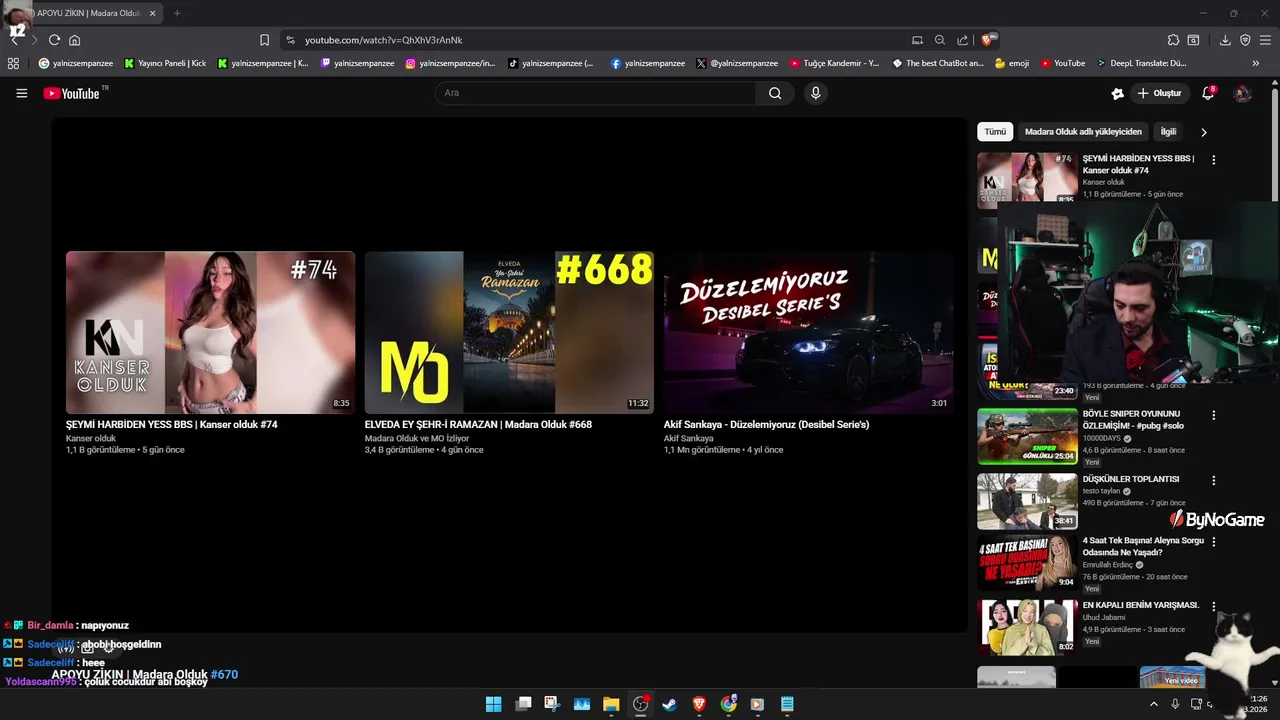Open DÜŞKÜNLER TOPLANTISI video title
The width and height of the screenshot is (1280, 720).
[1131, 479]
